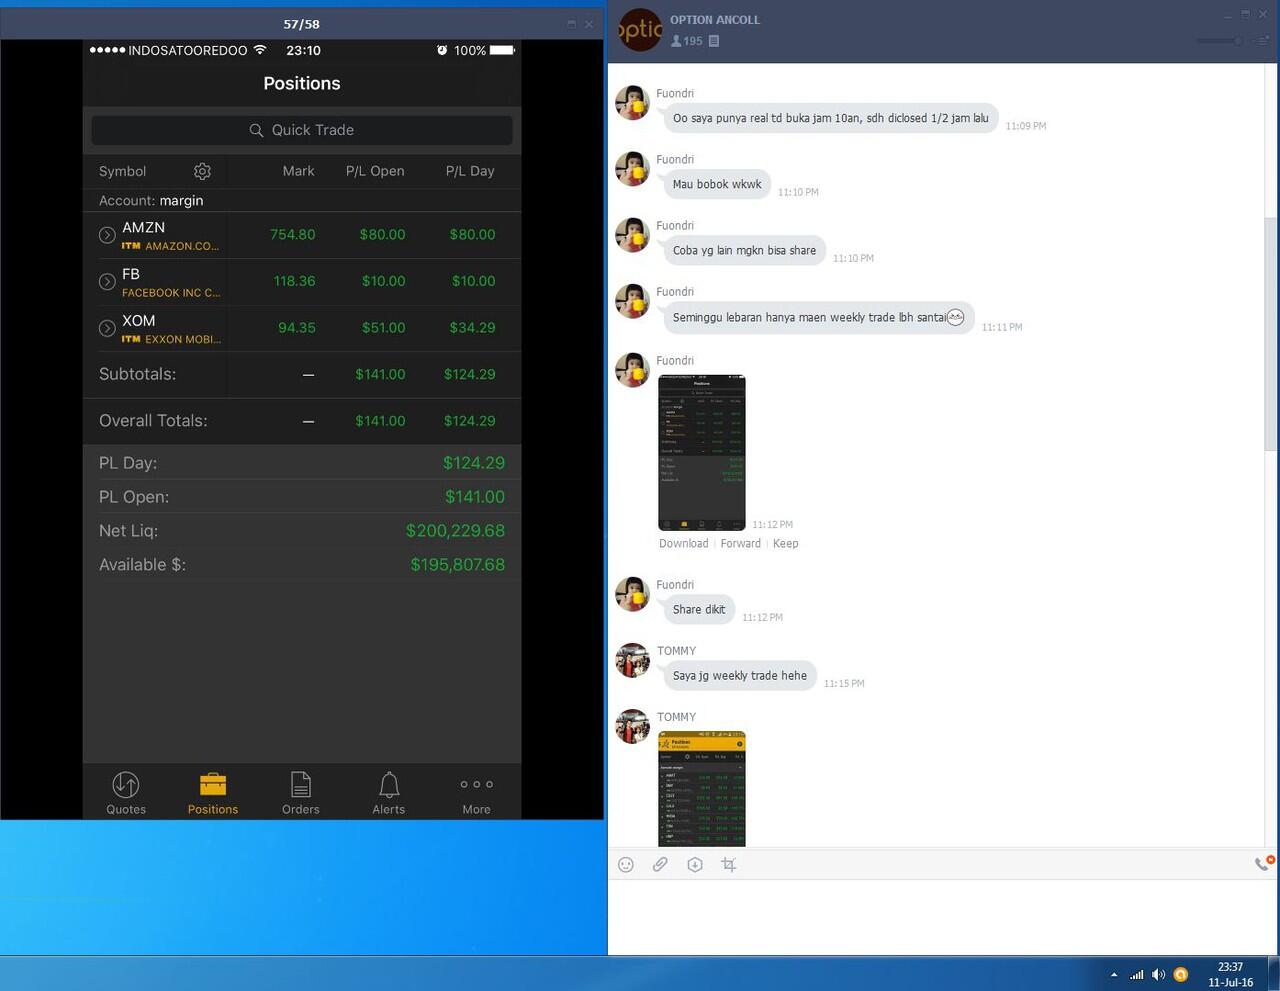
Task: Open the OPTION ANCOLL group avatar
Action: click(x=640, y=30)
